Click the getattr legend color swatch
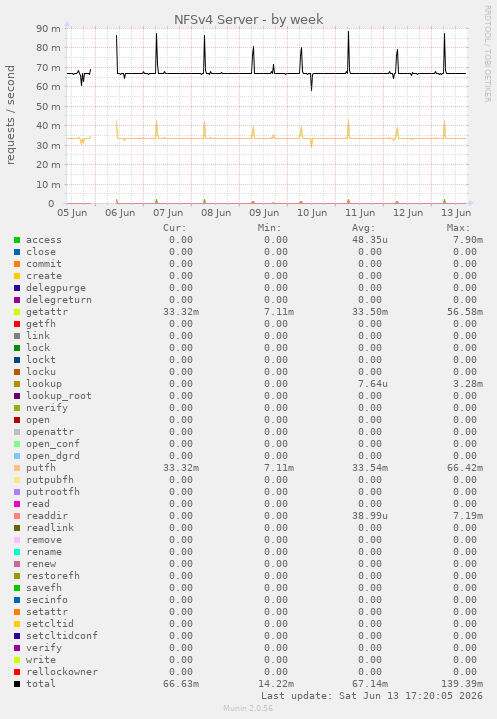 tap(17, 312)
